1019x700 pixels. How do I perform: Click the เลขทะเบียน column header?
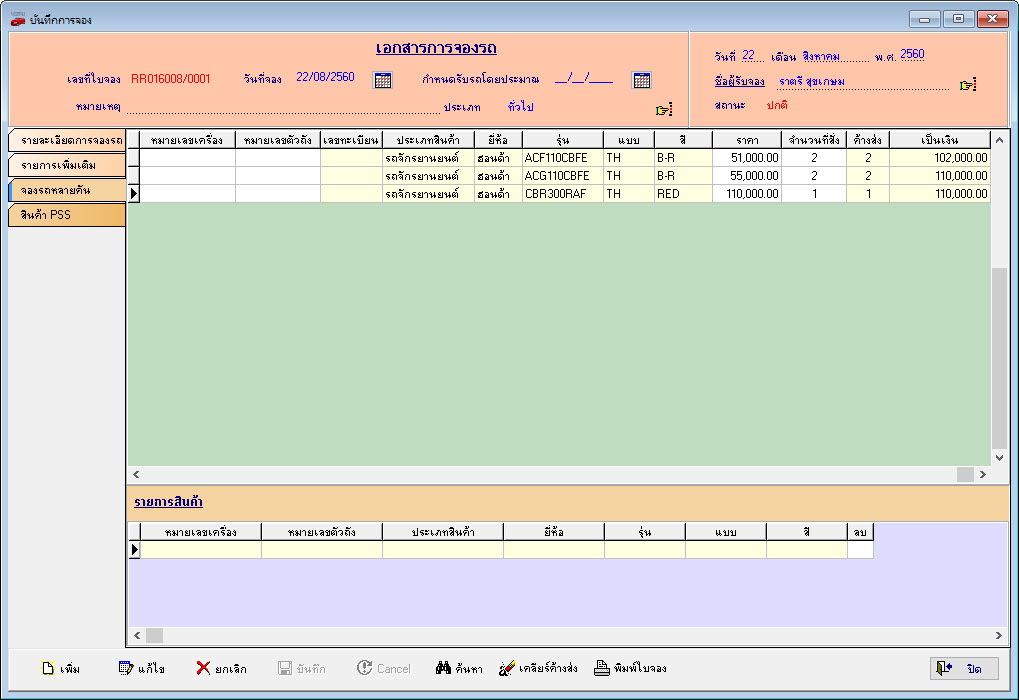point(351,140)
